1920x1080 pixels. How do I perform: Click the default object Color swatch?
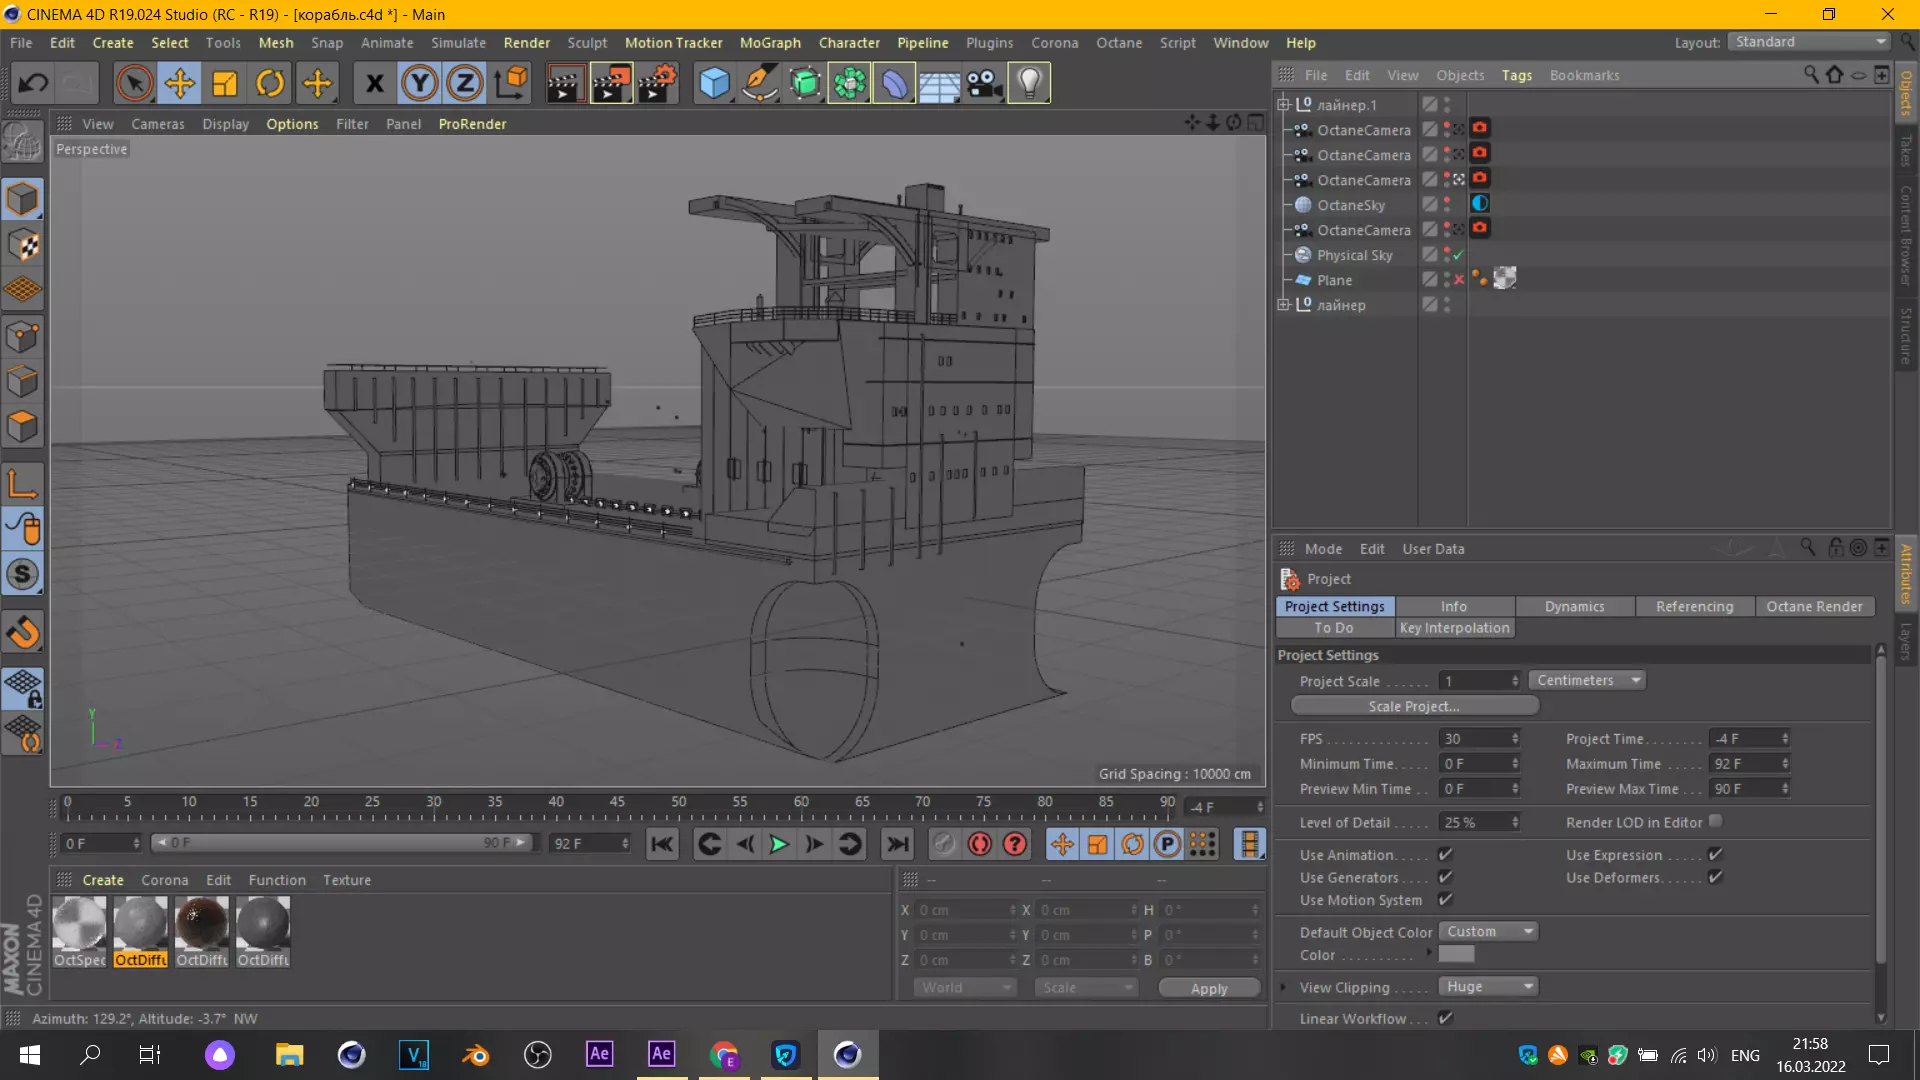[x=1456, y=955]
